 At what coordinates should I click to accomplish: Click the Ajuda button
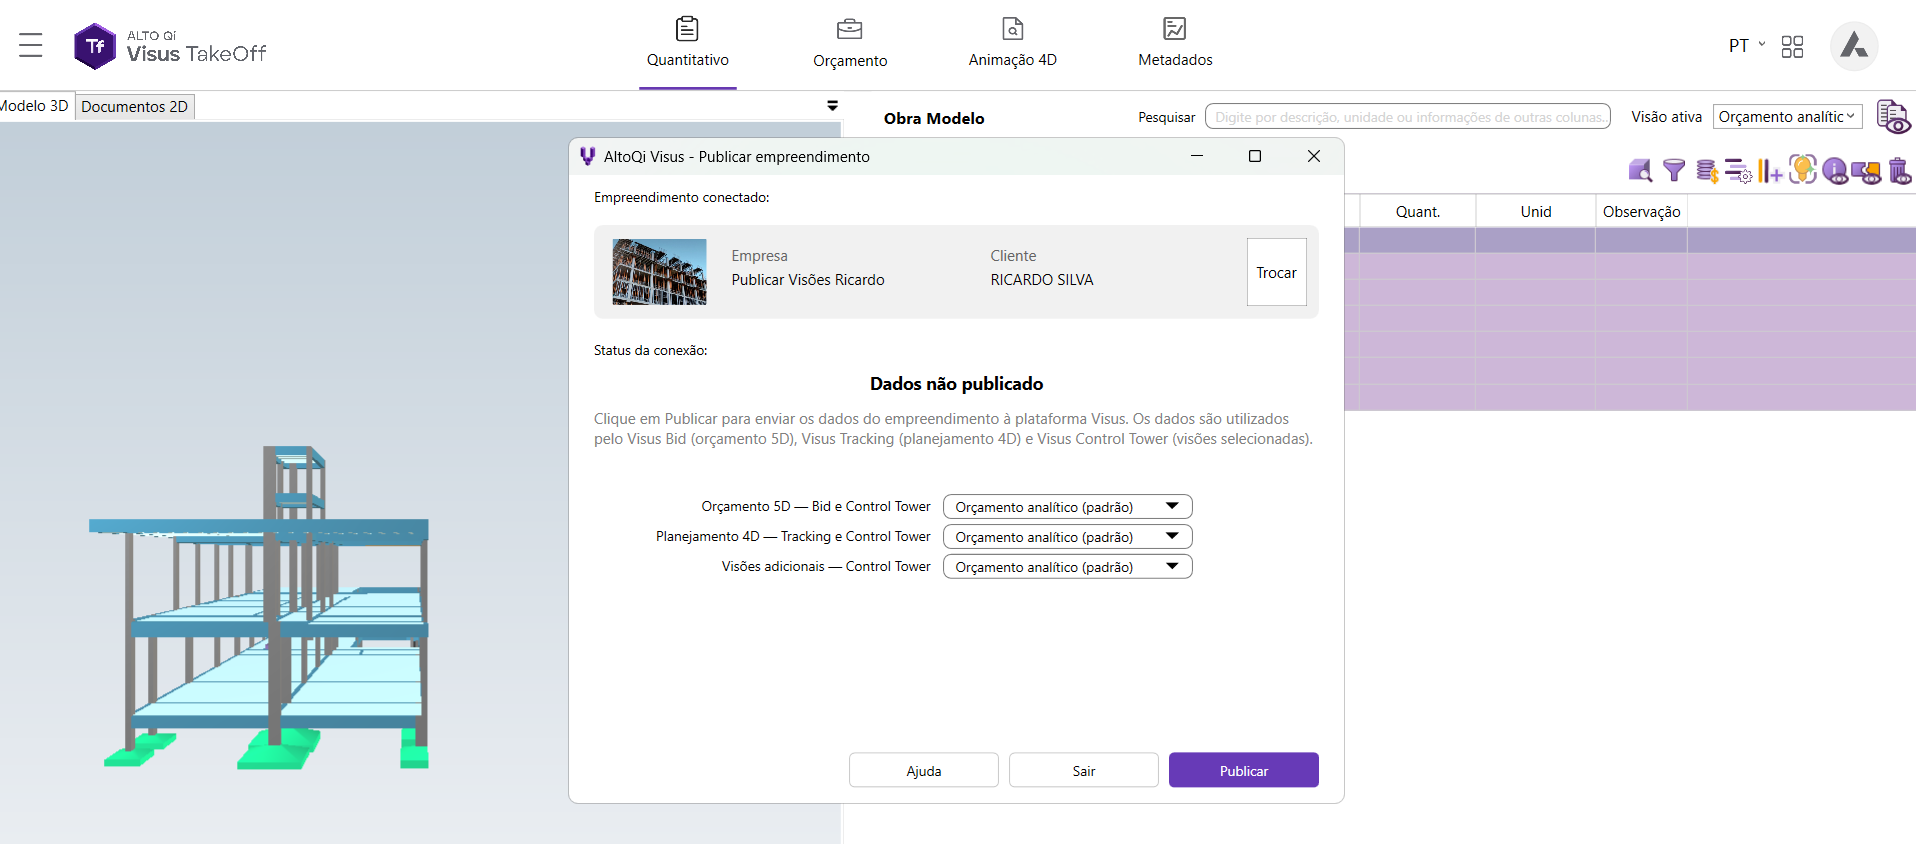click(x=924, y=770)
